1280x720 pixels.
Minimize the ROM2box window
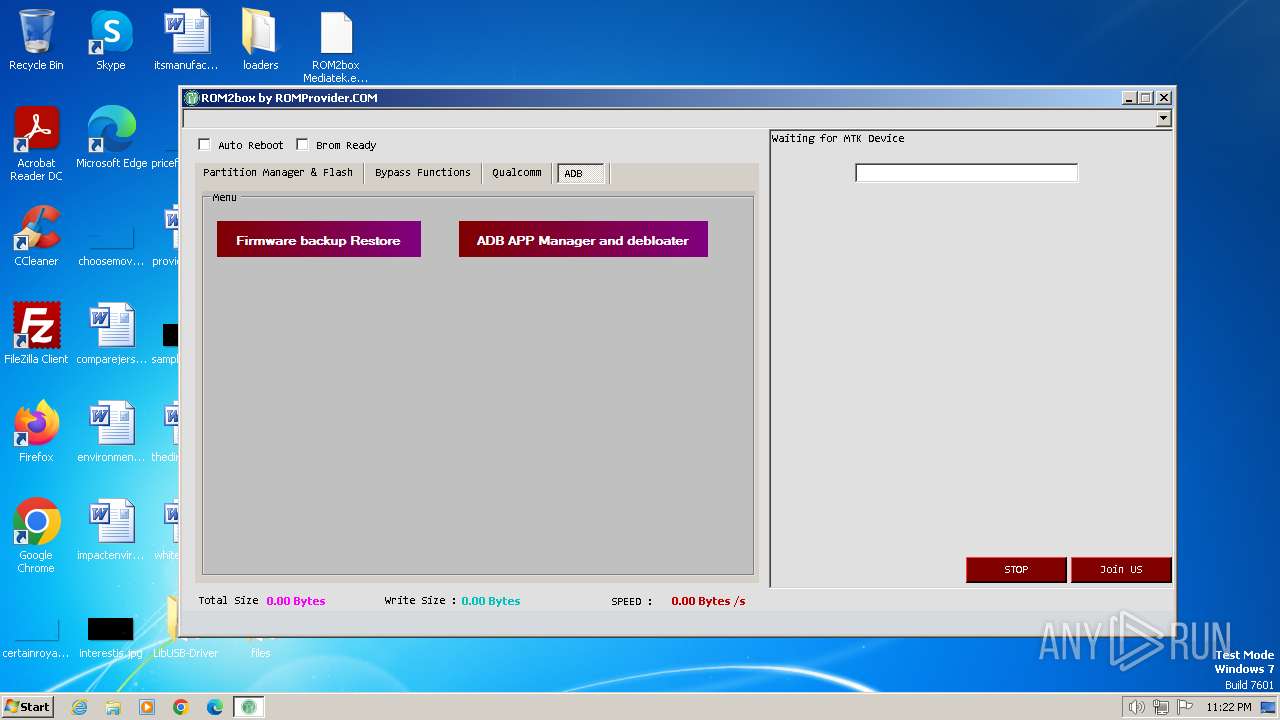pos(1130,98)
